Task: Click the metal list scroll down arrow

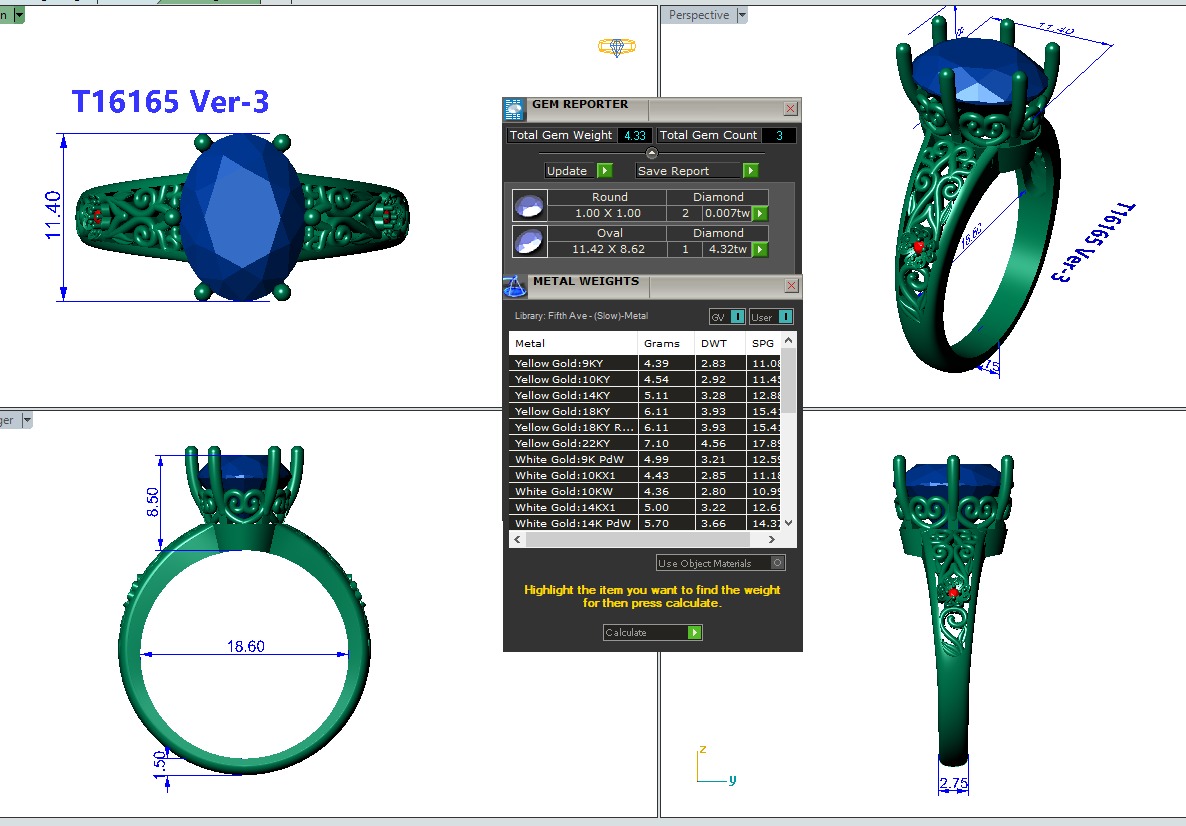Action: click(788, 523)
